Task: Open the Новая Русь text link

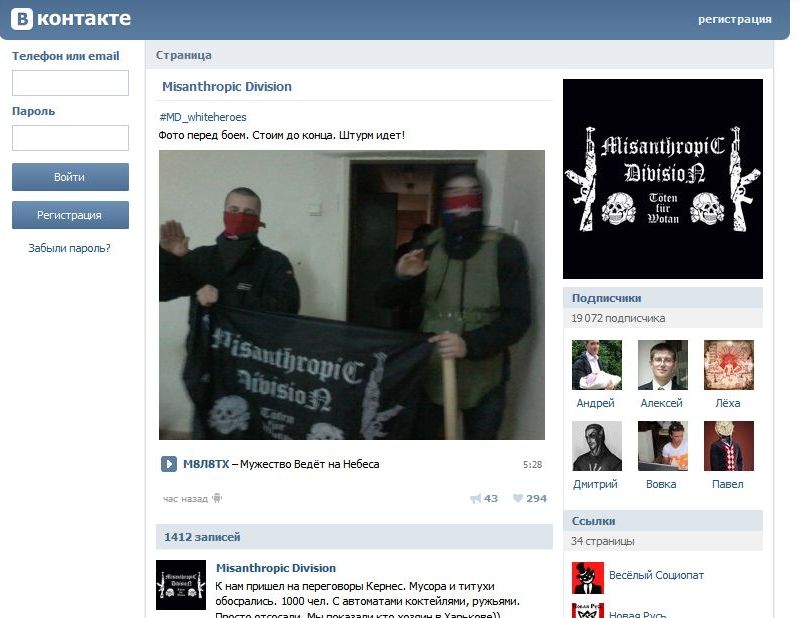Action: point(637,613)
